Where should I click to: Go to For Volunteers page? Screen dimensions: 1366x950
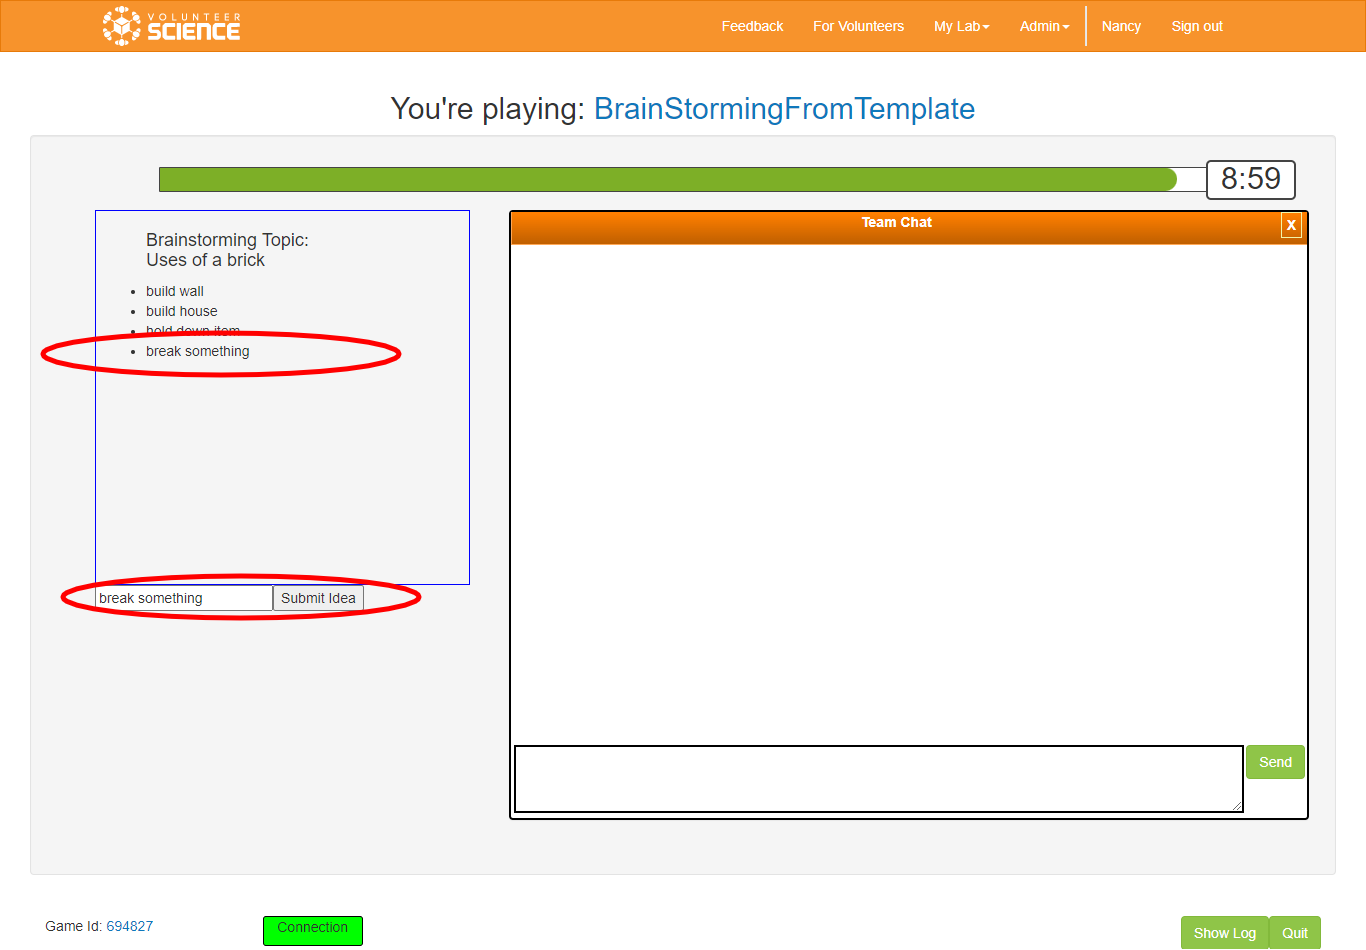(x=858, y=26)
